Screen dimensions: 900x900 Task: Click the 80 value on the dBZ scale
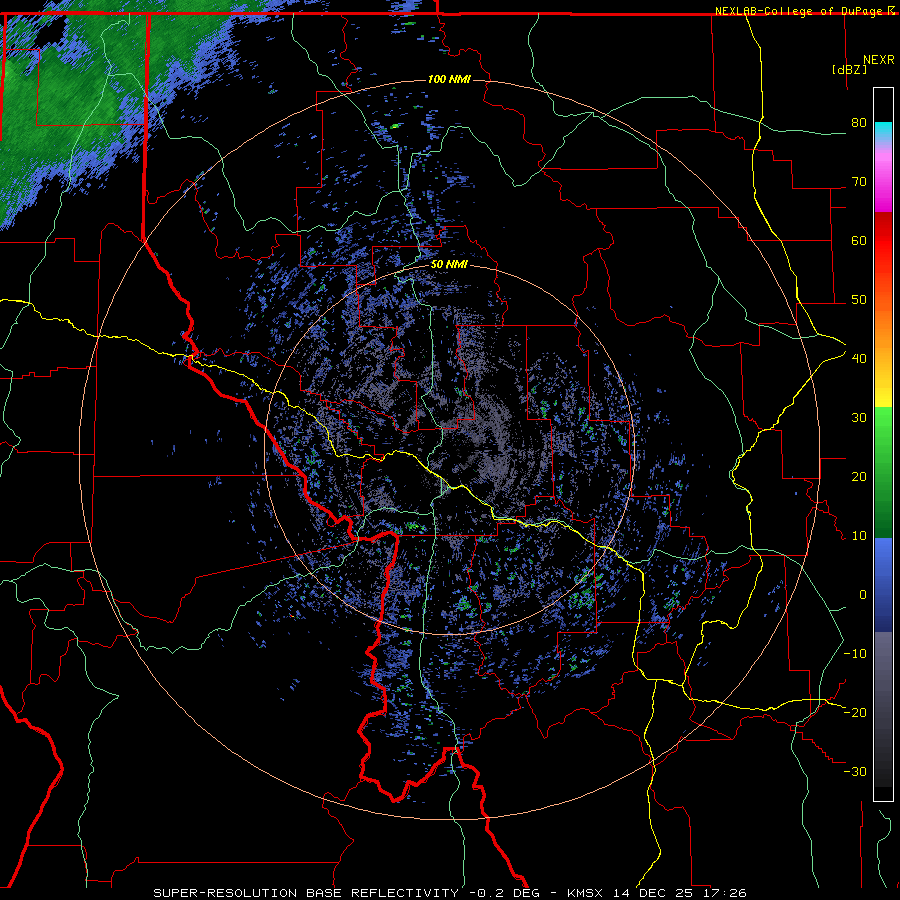[859, 123]
